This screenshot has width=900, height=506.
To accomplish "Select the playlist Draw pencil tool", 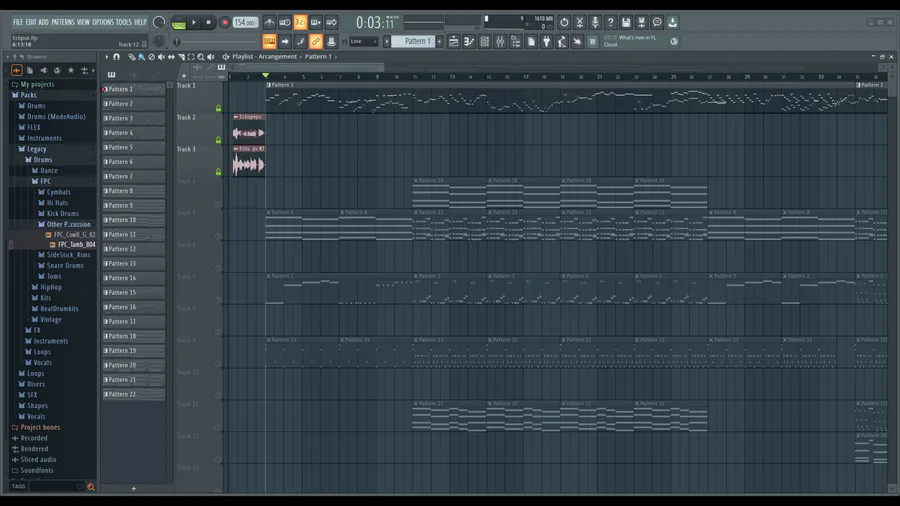I will (x=131, y=57).
